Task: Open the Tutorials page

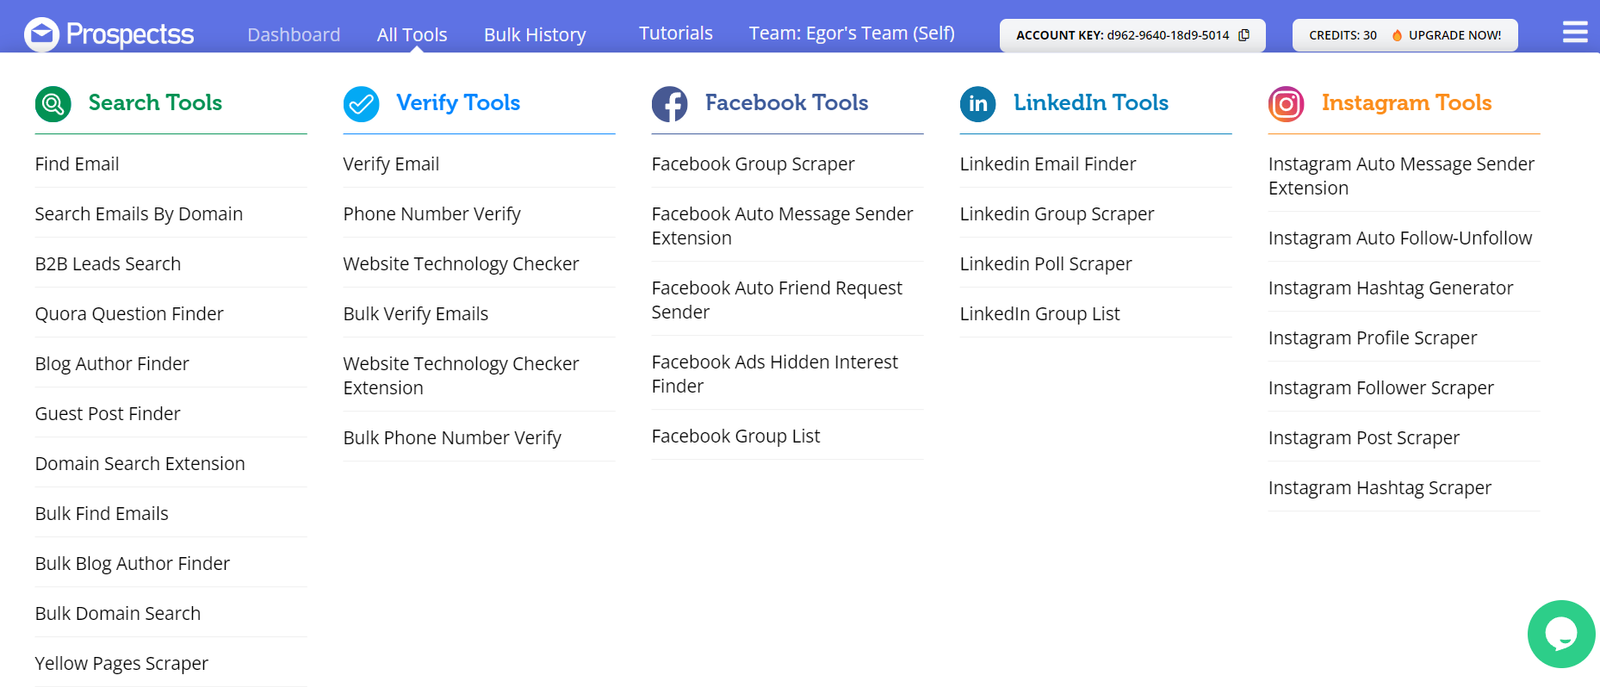Action: 676,33
